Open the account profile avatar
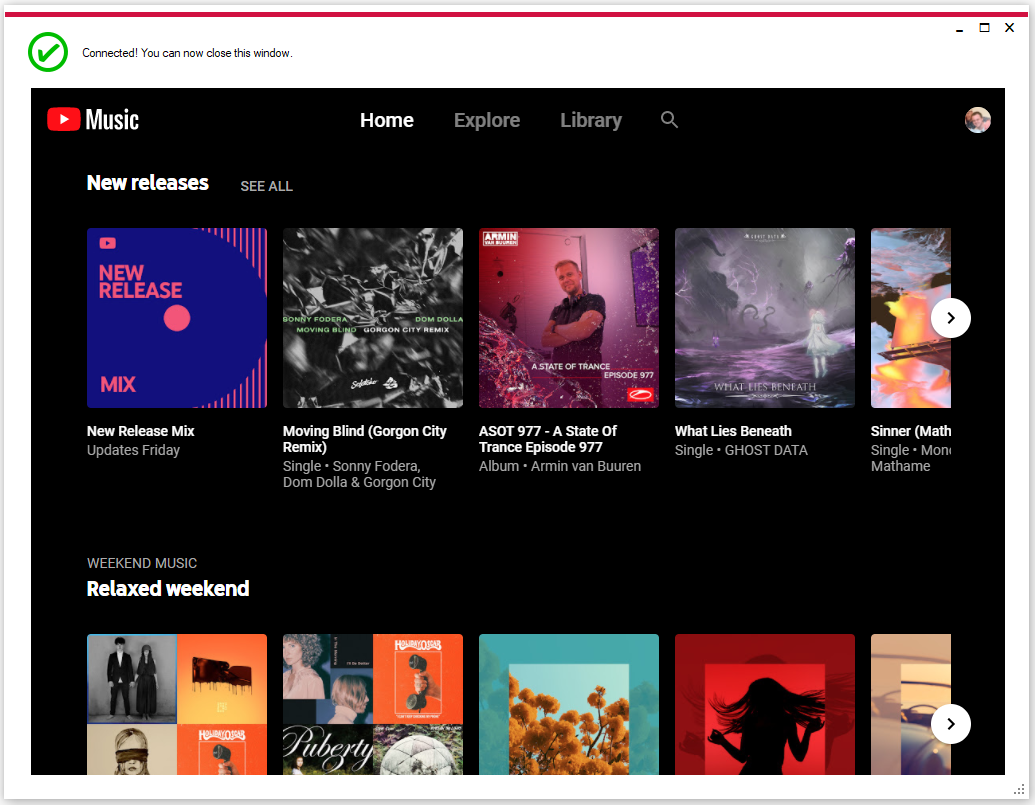Screen dimensions: 1035x805 coord(978,120)
